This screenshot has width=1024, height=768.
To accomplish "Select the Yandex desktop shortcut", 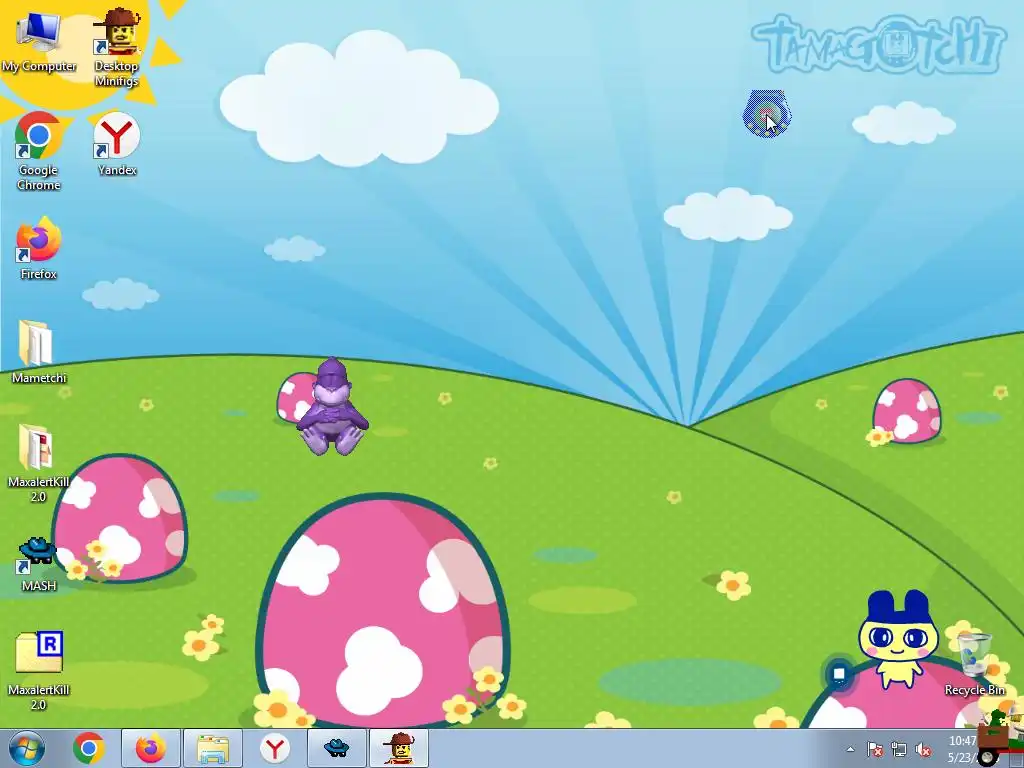I will pos(117,144).
